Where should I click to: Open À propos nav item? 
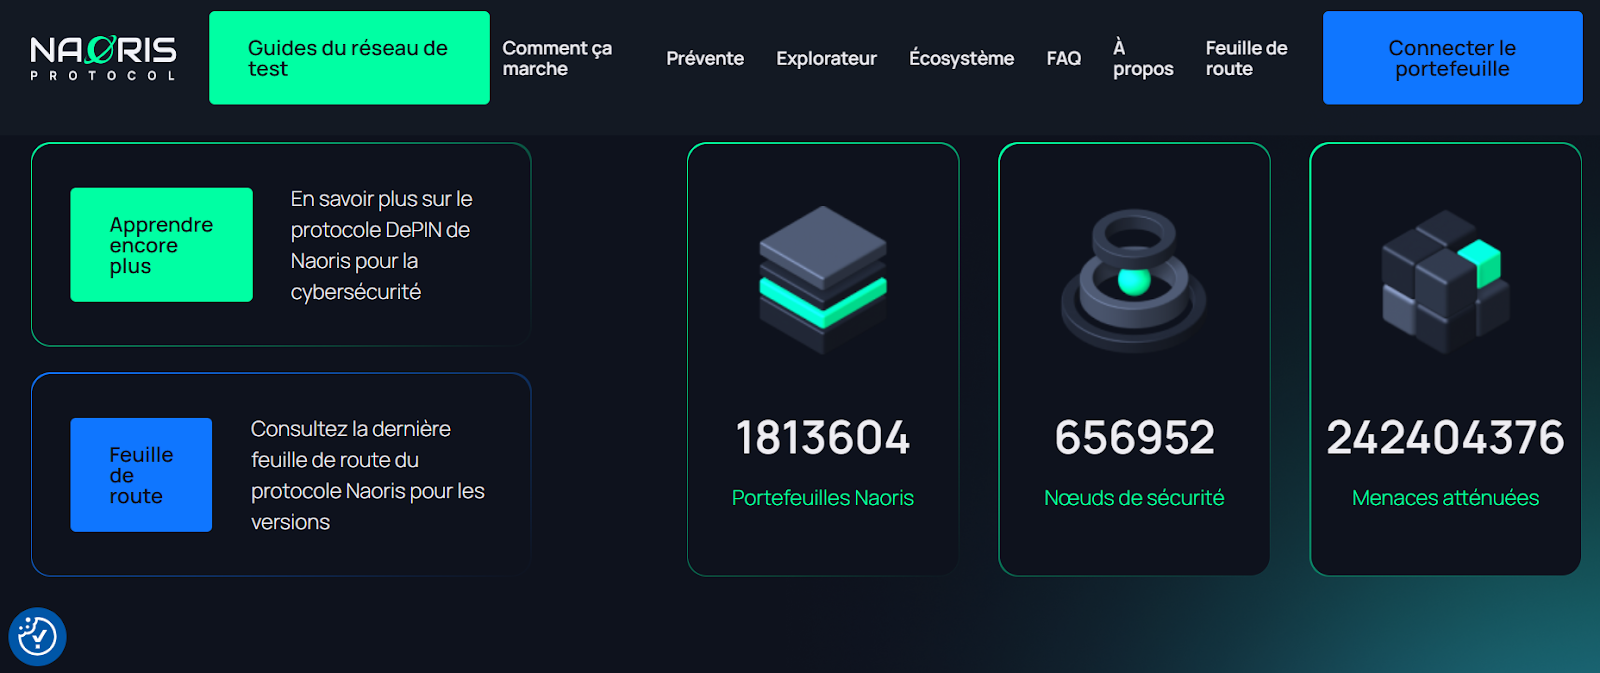(1143, 58)
